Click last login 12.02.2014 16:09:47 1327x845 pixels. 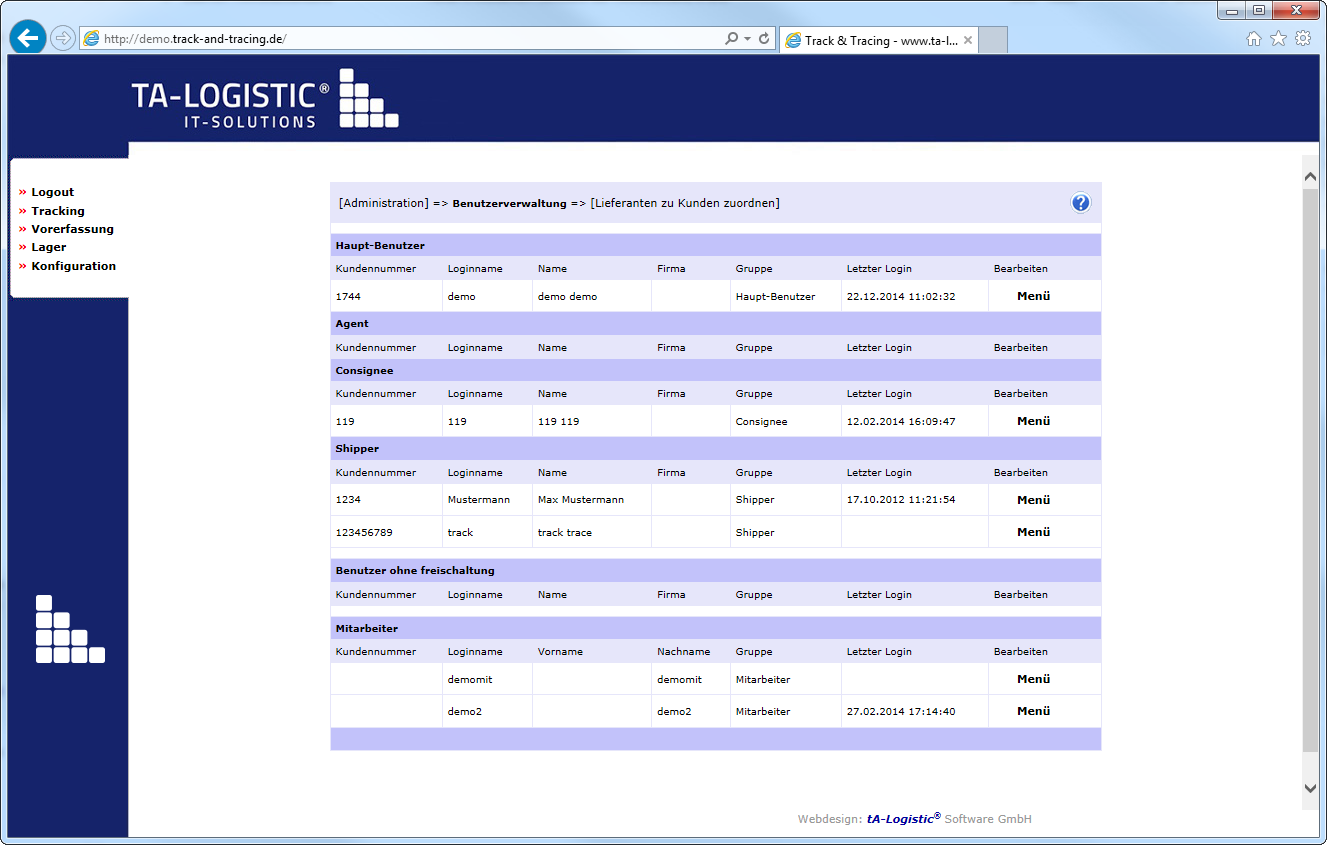click(901, 422)
